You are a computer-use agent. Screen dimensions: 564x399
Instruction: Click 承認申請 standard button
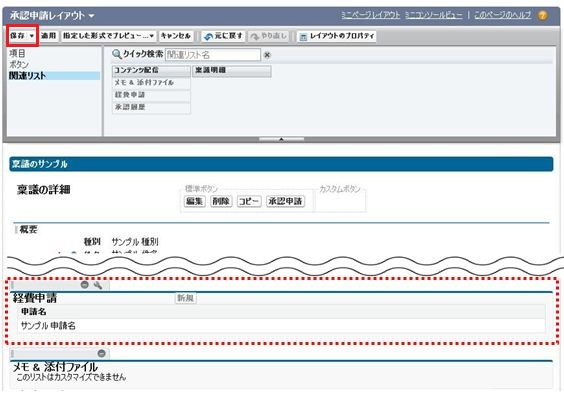point(285,201)
